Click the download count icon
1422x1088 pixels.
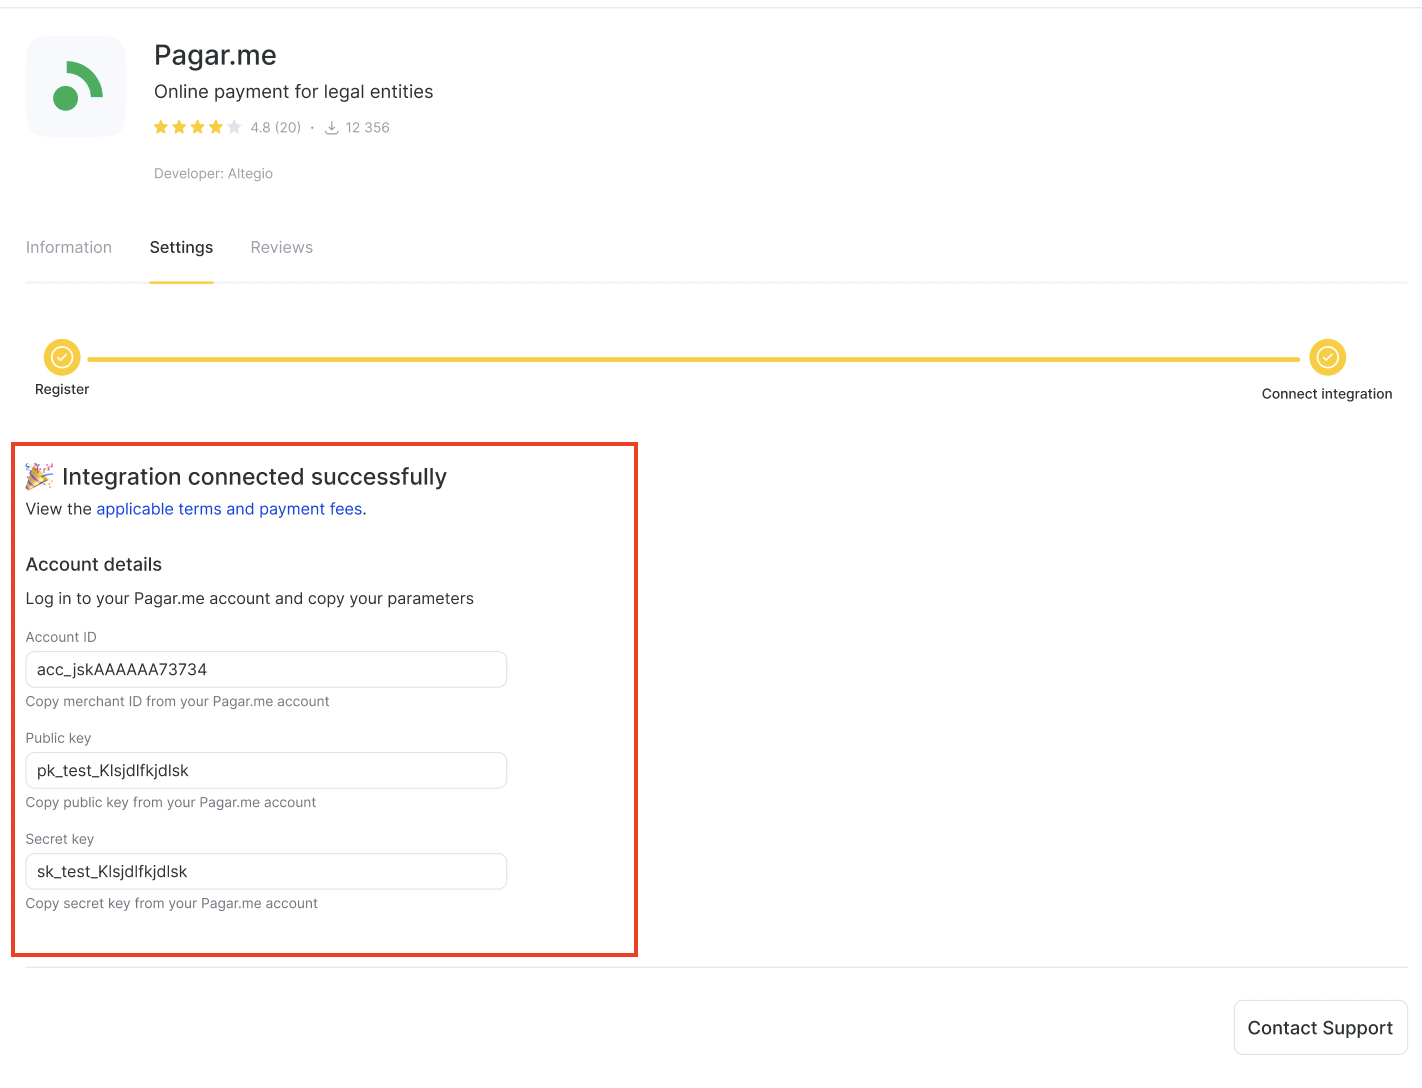click(332, 128)
